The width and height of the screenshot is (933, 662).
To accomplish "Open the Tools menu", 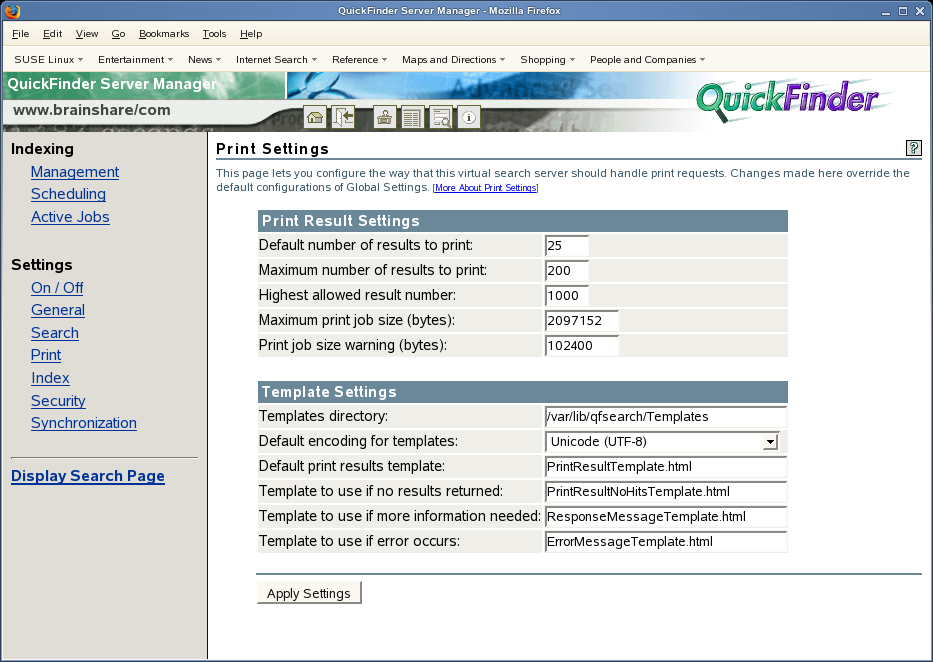I will pyautogui.click(x=214, y=34).
